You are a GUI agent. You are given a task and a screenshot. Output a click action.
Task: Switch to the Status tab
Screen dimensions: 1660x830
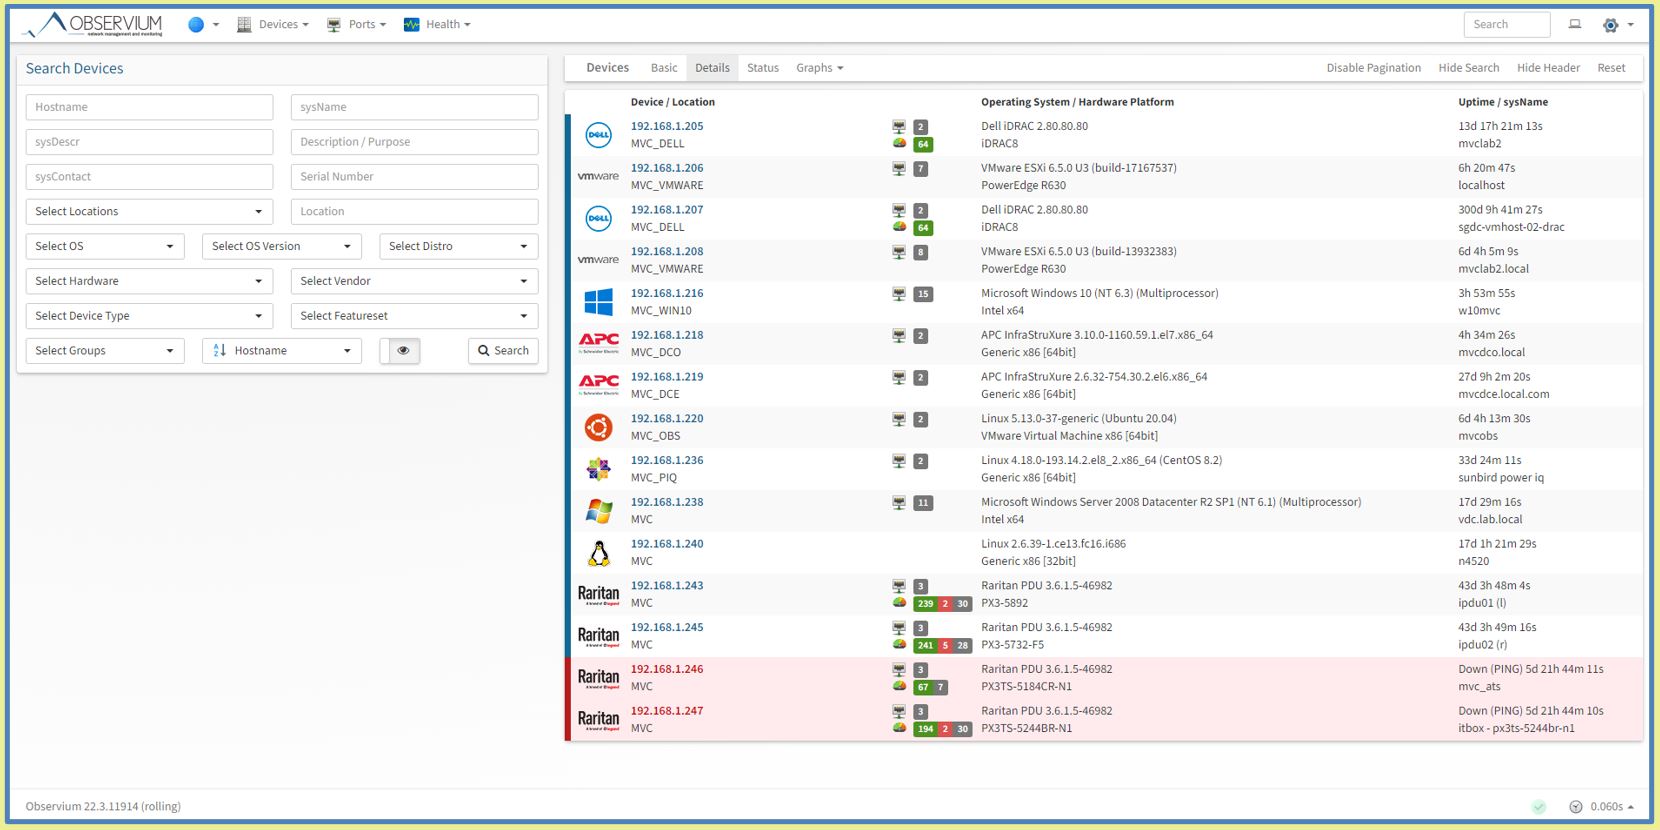tap(762, 68)
